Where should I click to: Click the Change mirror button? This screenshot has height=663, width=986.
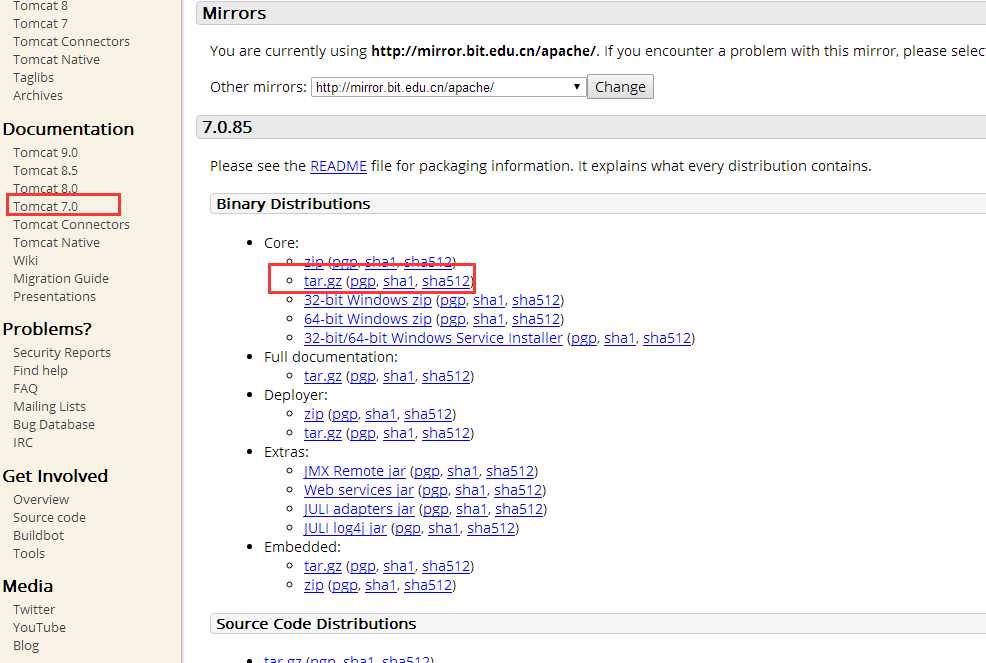620,87
